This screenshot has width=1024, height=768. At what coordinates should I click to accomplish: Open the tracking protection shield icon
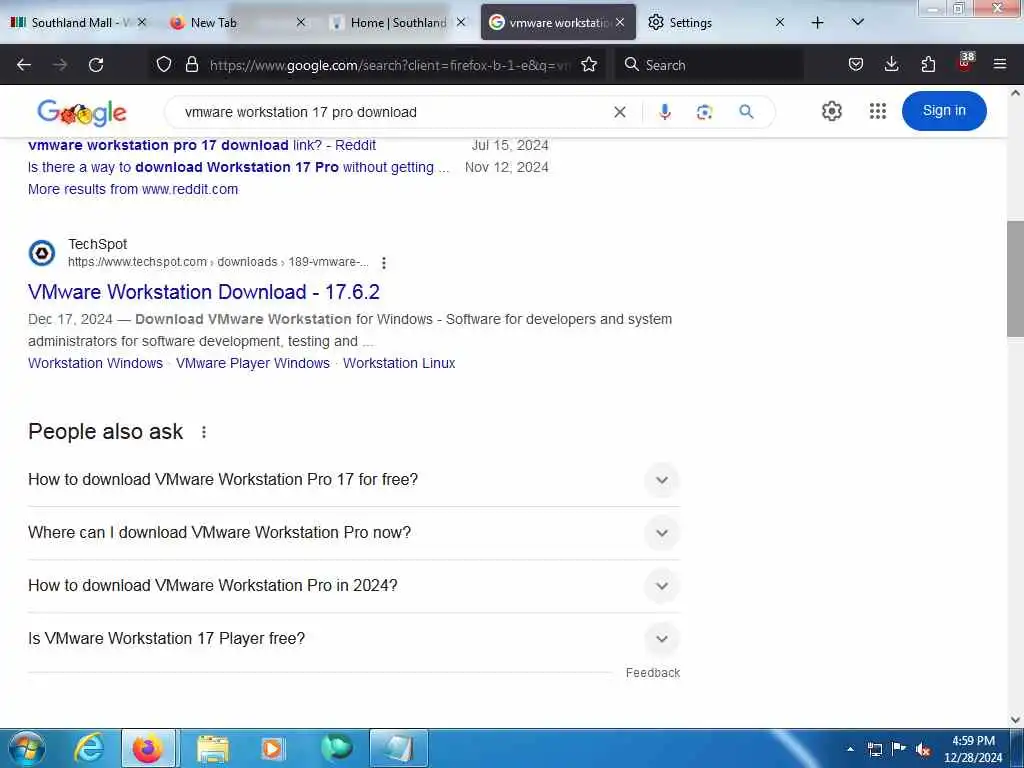click(x=164, y=65)
